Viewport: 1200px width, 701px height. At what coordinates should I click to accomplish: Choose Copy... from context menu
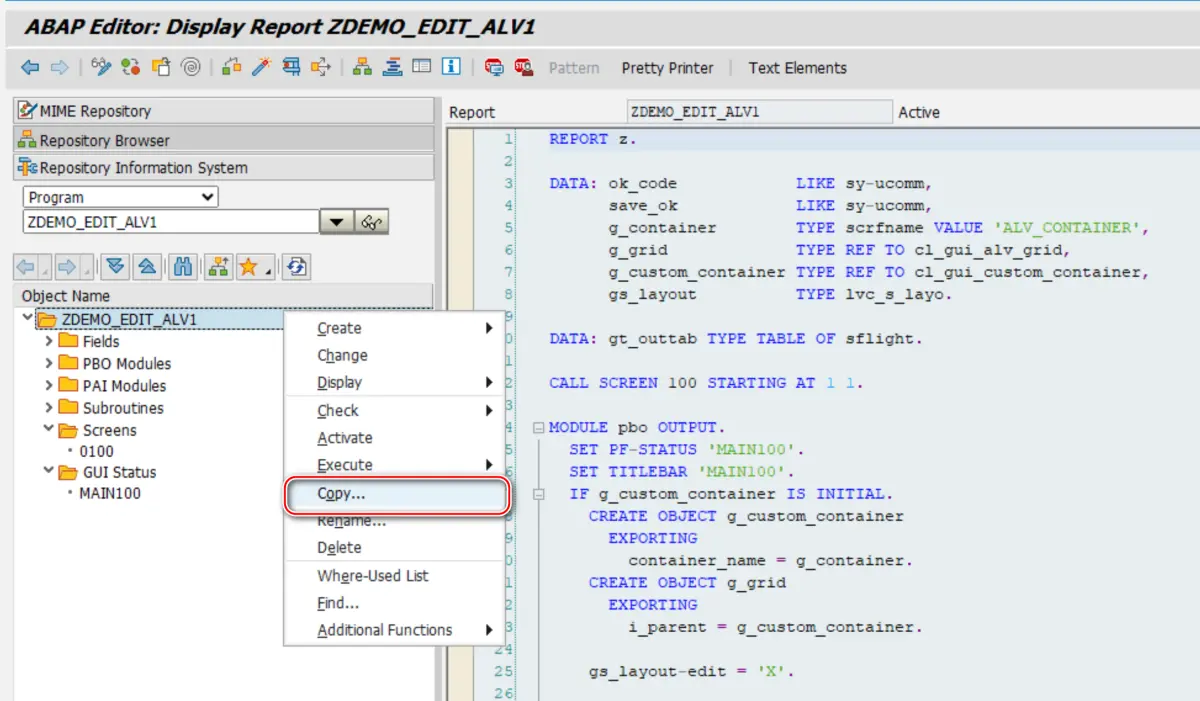tap(397, 494)
